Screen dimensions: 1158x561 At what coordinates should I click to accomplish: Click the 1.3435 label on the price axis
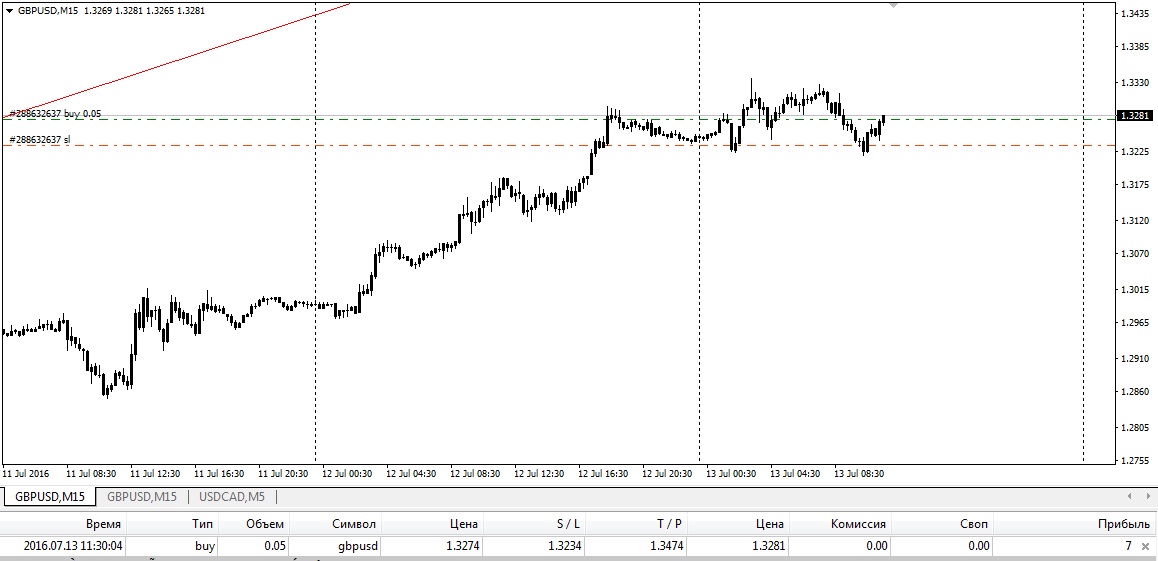[x=1137, y=13]
